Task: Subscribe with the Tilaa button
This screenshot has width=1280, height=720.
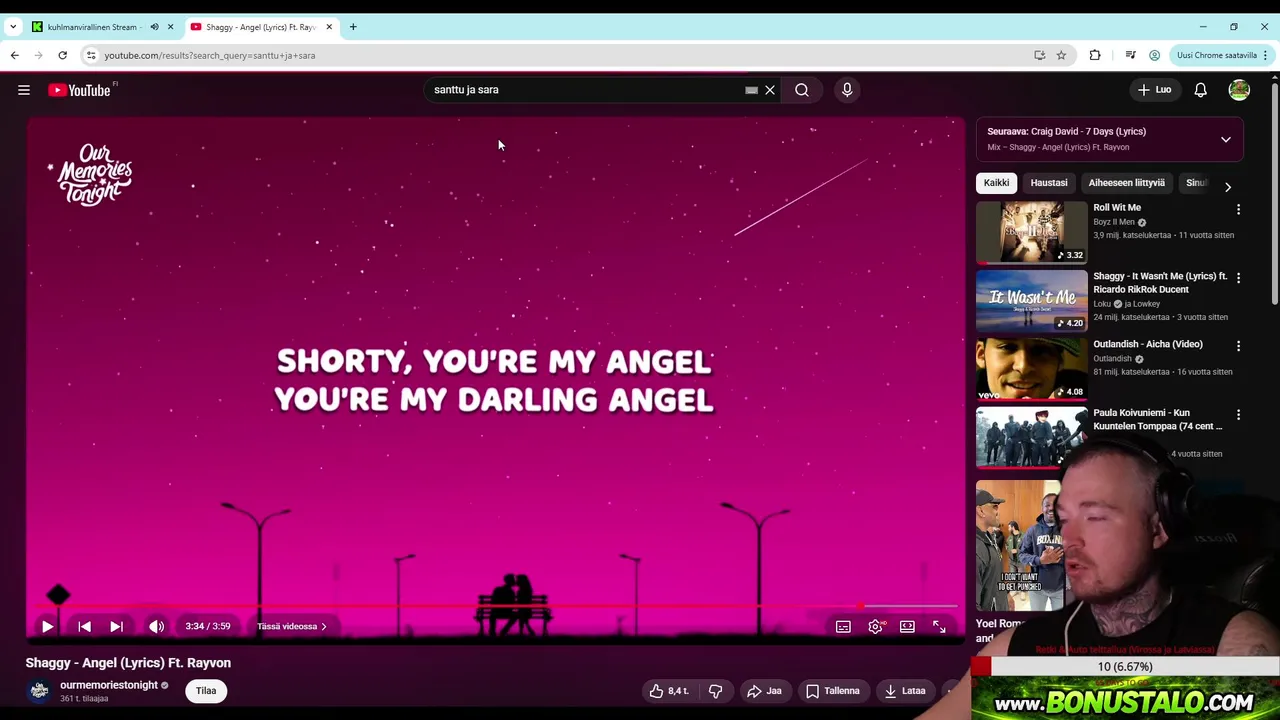Action: (206, 691)
